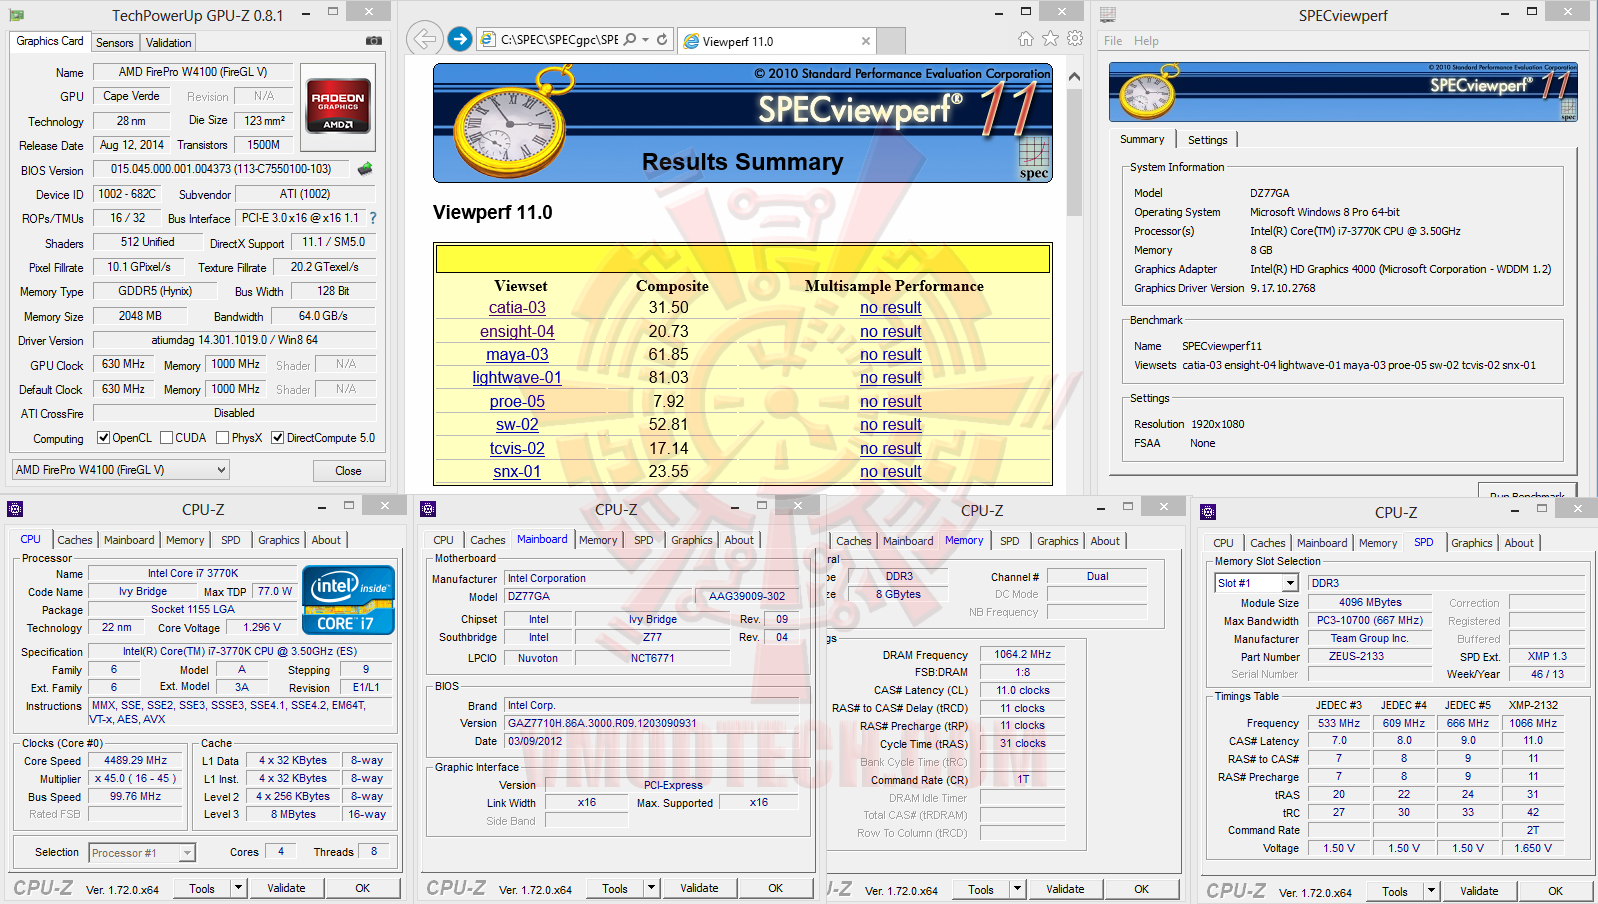Open the catia-03 viewset link

pyautogui.click(x=517, y=308)
